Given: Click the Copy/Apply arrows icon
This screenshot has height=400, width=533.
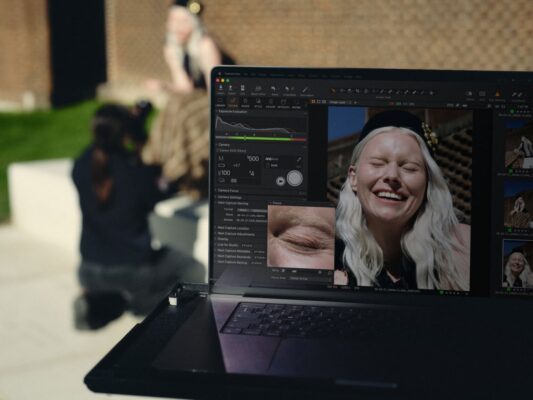Looking at the screenshot, I should click(x=518, y=95).
